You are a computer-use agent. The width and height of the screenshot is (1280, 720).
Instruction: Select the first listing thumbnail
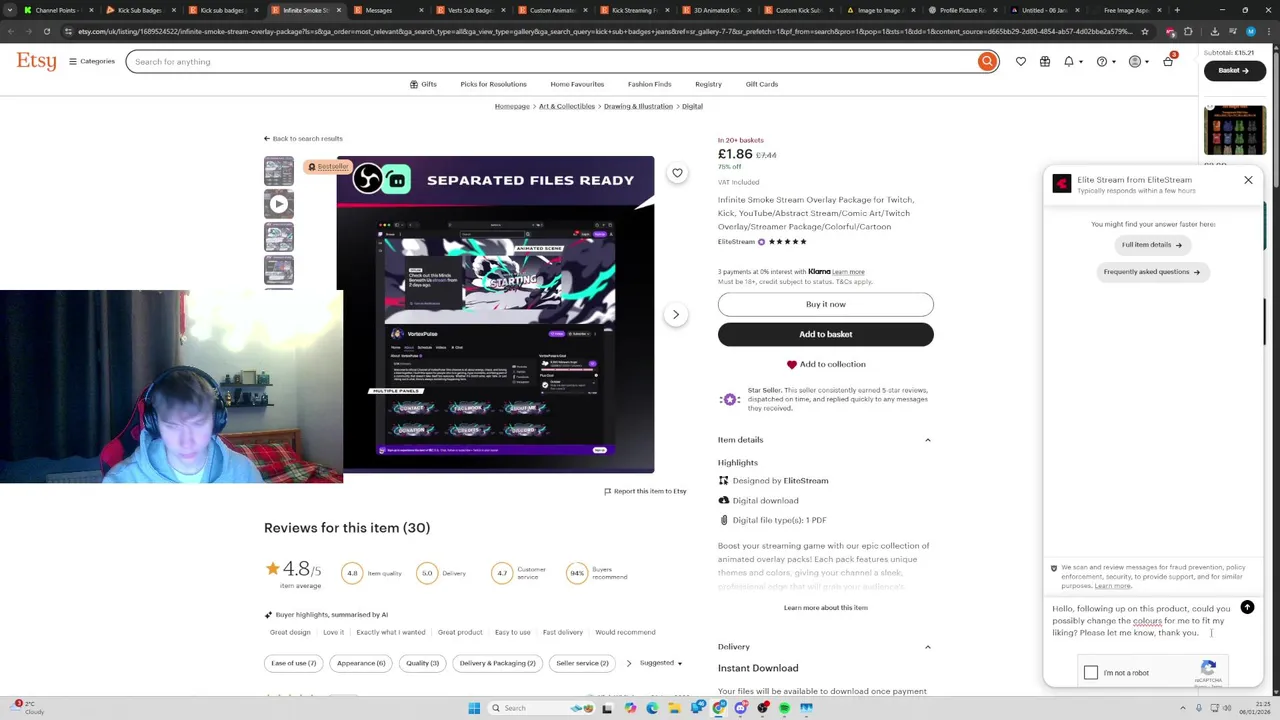279,171
